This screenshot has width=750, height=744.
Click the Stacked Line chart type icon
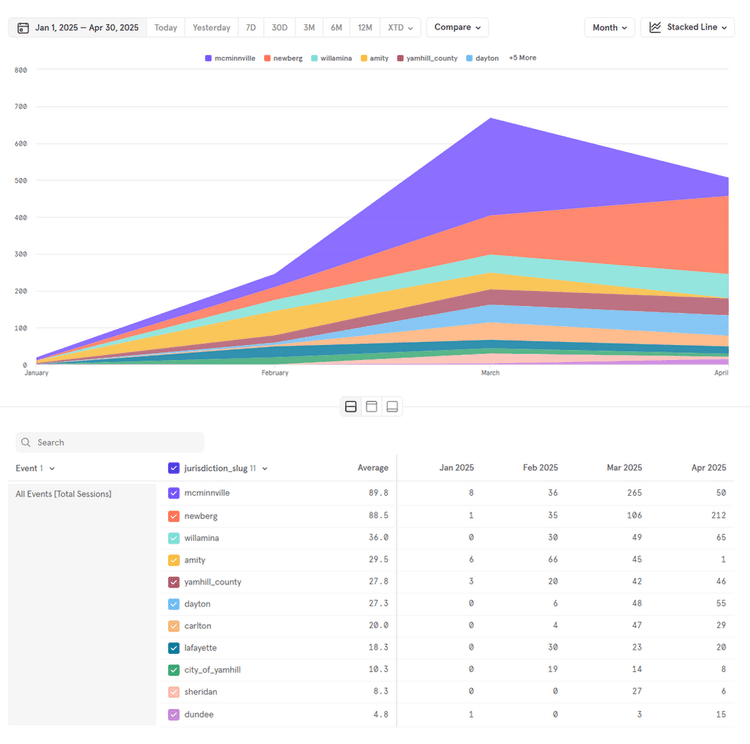(655, 27)
